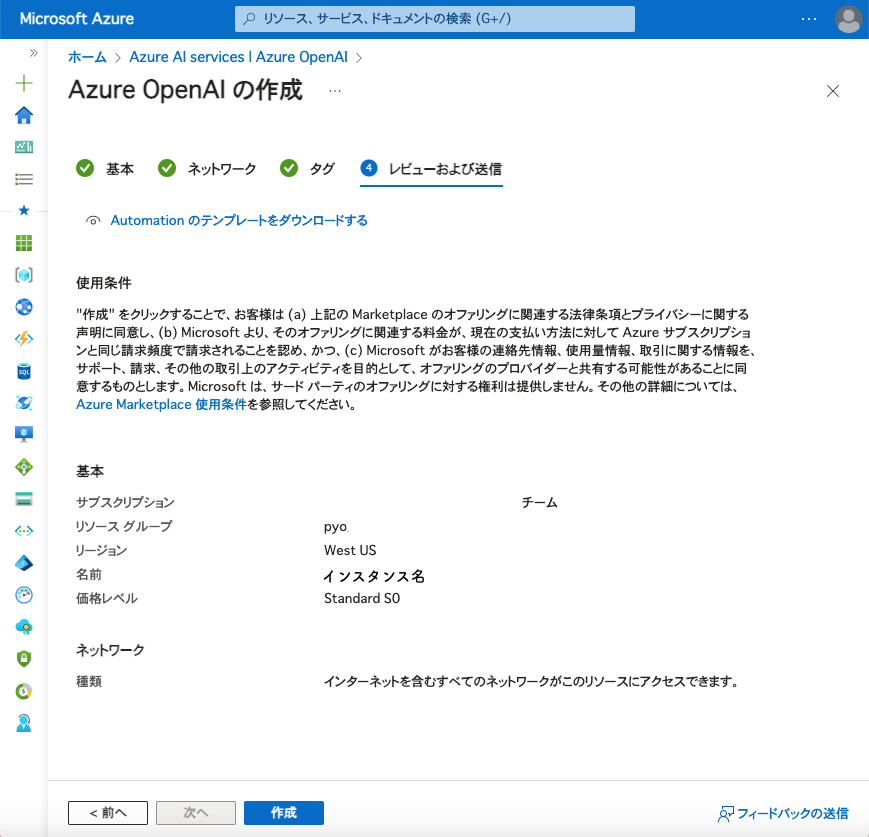This screenshot has width=869, height=837.
Task: Click the < 前へ button
Action: click(108, 813)
